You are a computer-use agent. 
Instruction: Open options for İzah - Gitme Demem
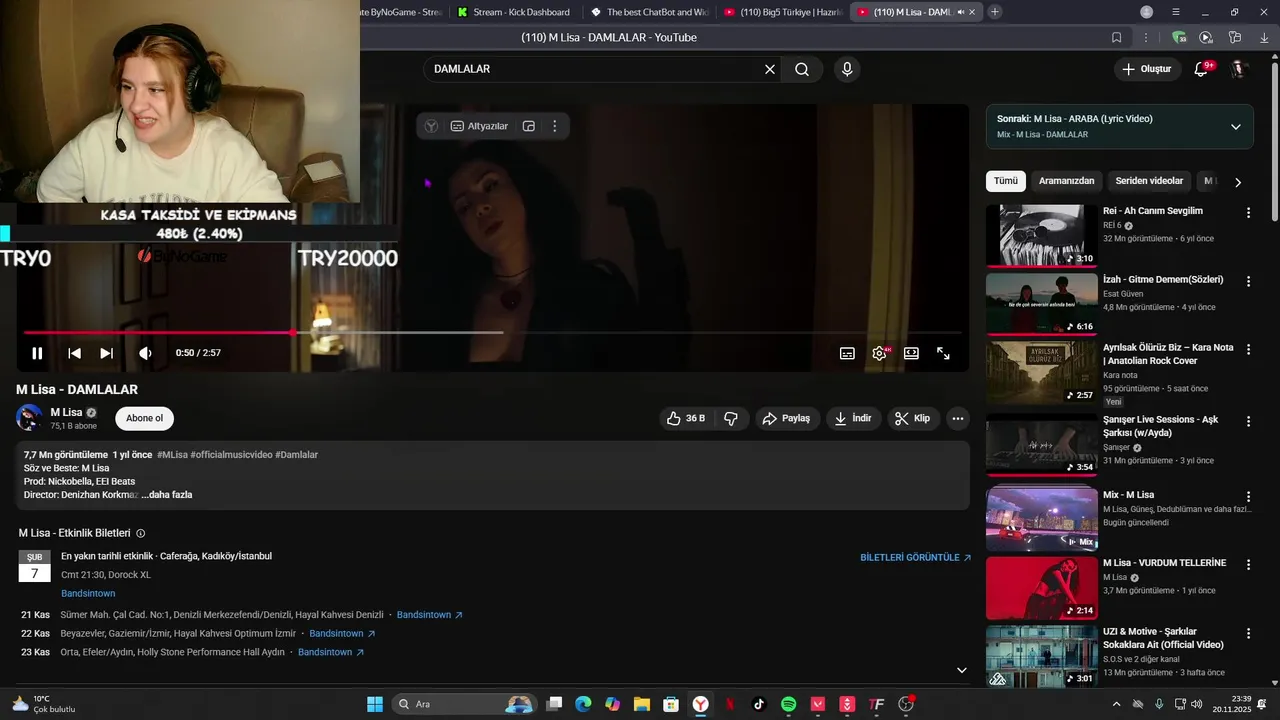click(x=1248, y=281)
